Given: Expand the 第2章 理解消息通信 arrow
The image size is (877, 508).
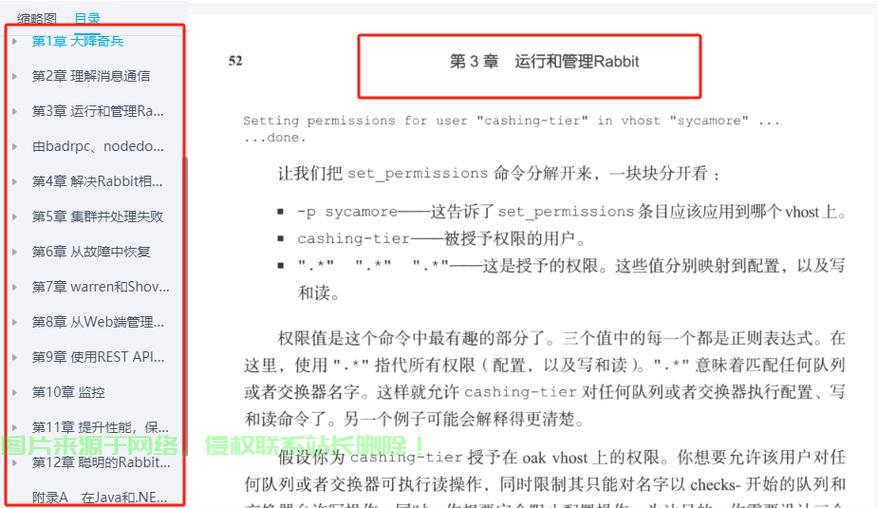Looking at the screenshot, I should [15, 76].
